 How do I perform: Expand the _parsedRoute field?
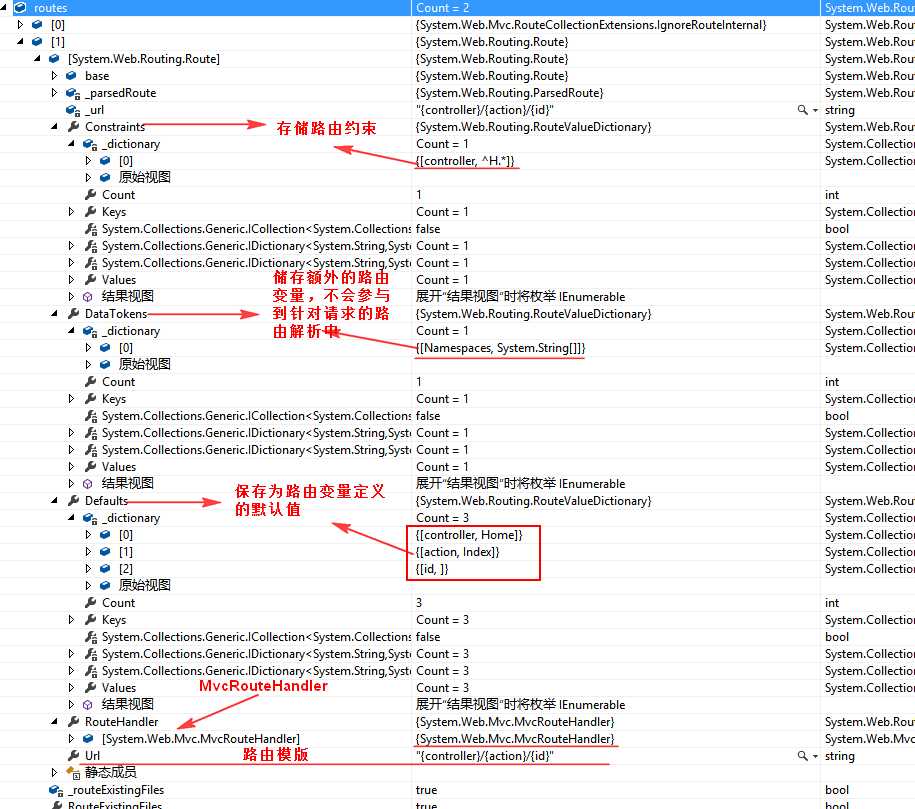pos(54,92)
